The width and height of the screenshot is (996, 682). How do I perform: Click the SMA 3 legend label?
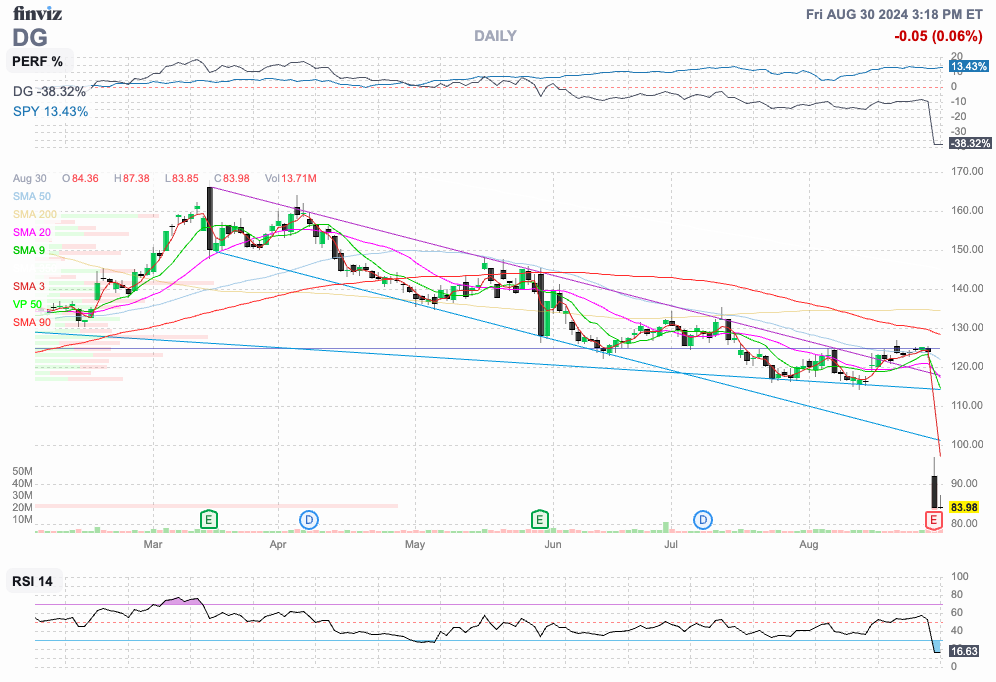click(29, 286)
